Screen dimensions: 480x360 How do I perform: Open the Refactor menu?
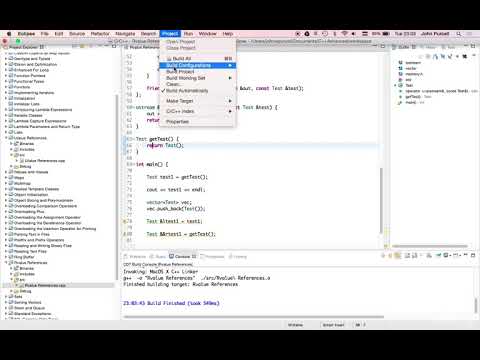pos(100,34)
